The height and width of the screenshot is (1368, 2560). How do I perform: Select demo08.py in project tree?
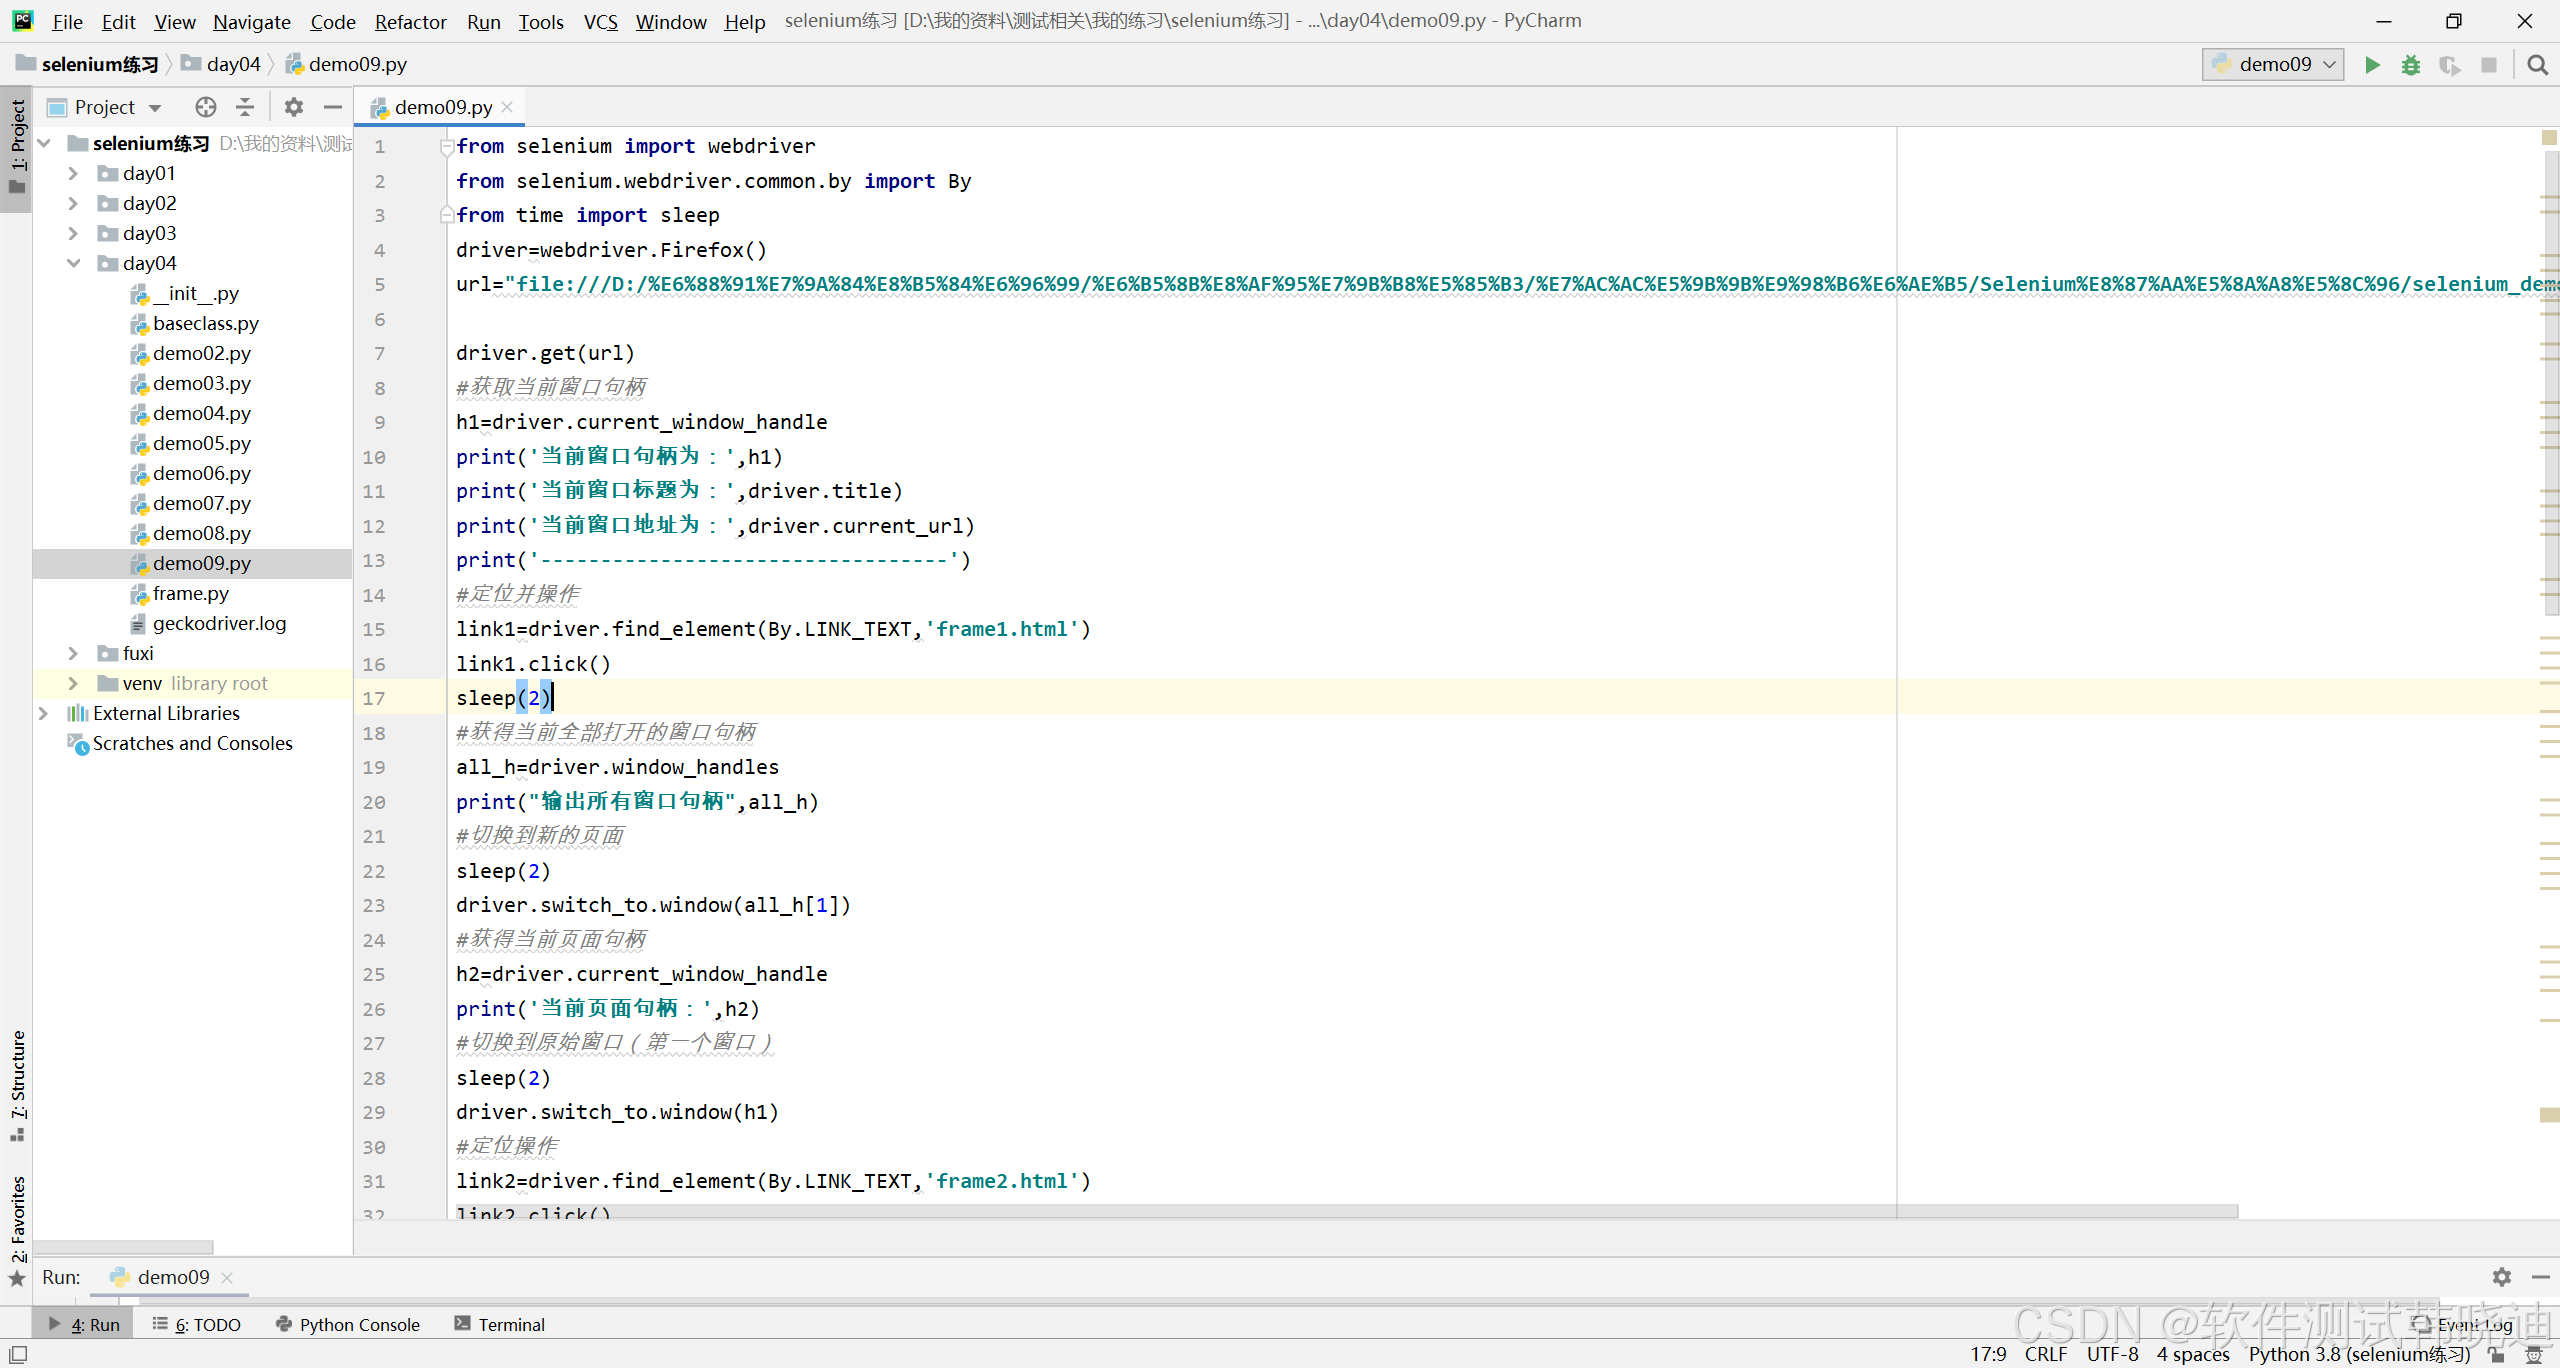click(191, 533)
